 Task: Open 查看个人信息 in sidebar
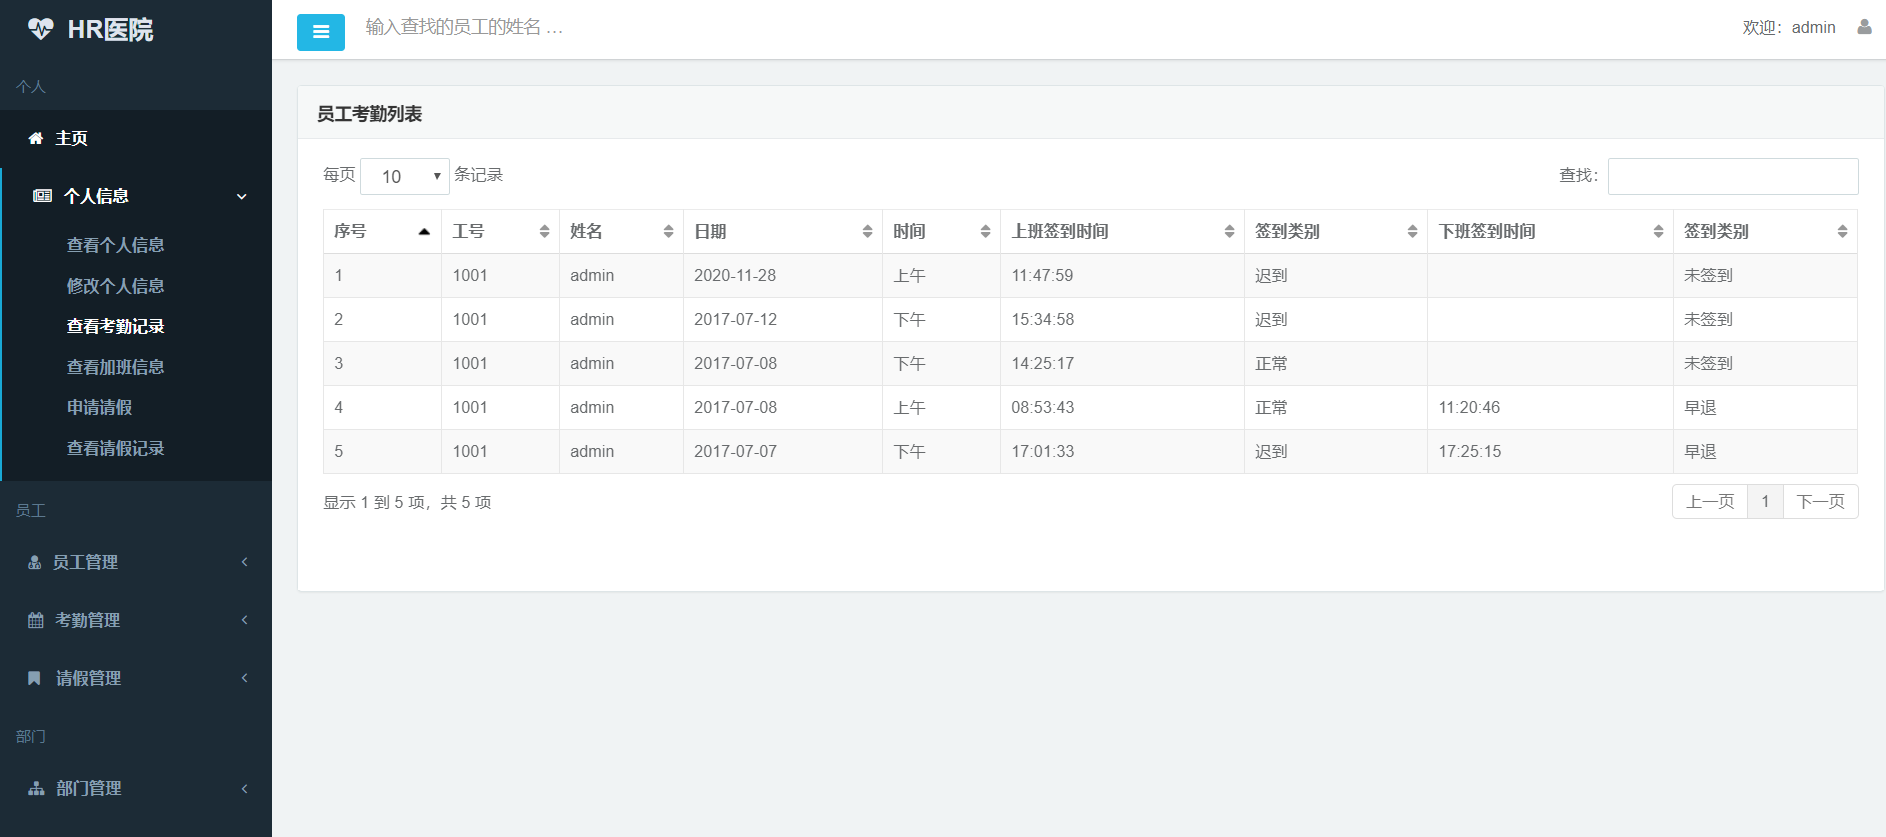pyautogui.click(x=115, y=245)
